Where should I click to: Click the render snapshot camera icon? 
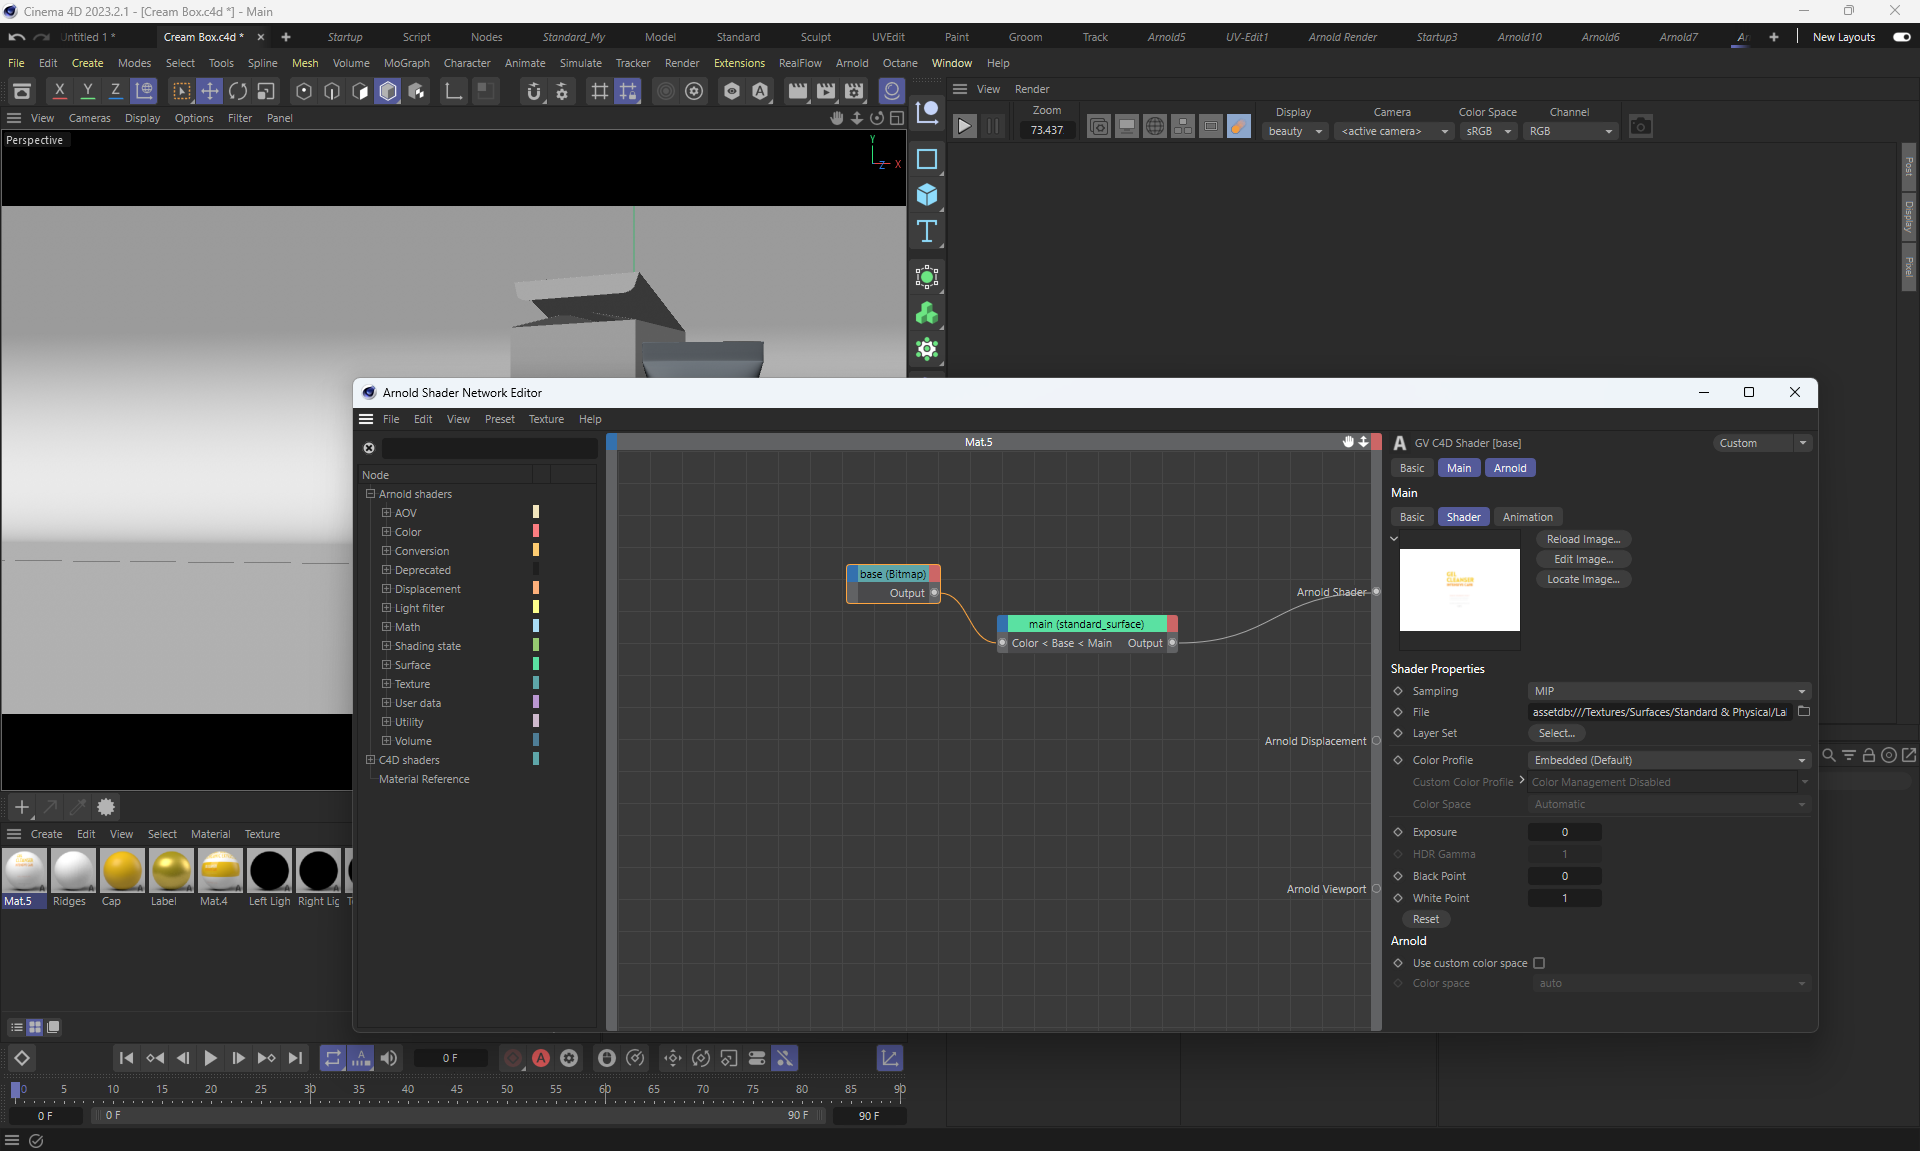pos(1640,127)
